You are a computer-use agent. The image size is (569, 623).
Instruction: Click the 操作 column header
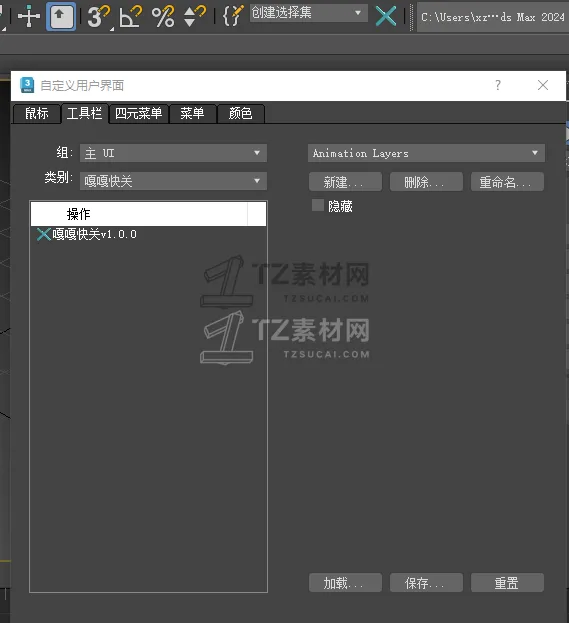point(139,214)
